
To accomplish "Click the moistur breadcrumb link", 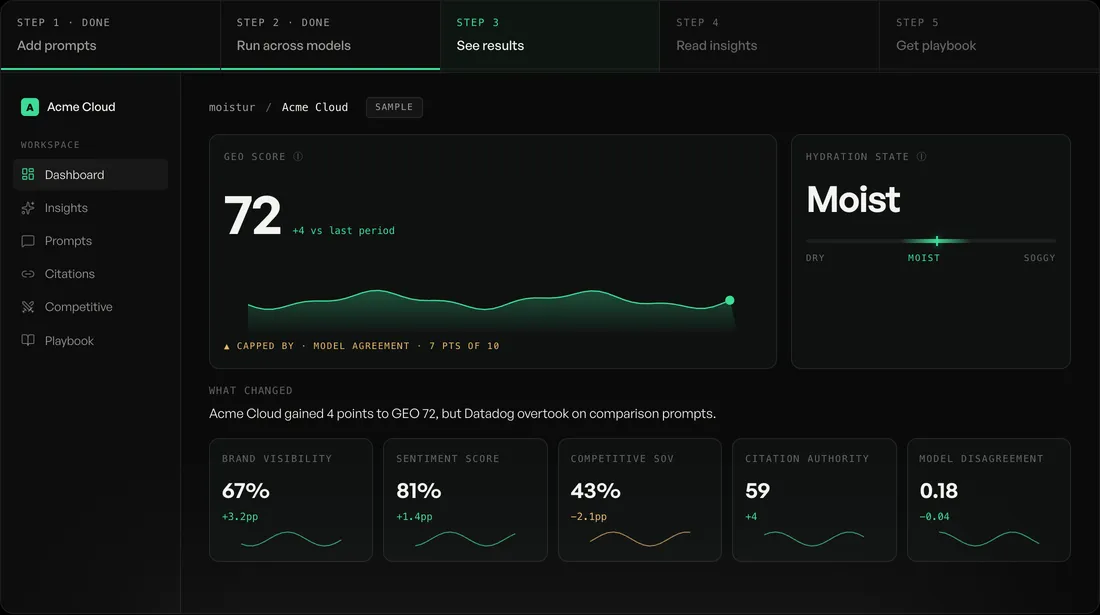I will [232, 107].
